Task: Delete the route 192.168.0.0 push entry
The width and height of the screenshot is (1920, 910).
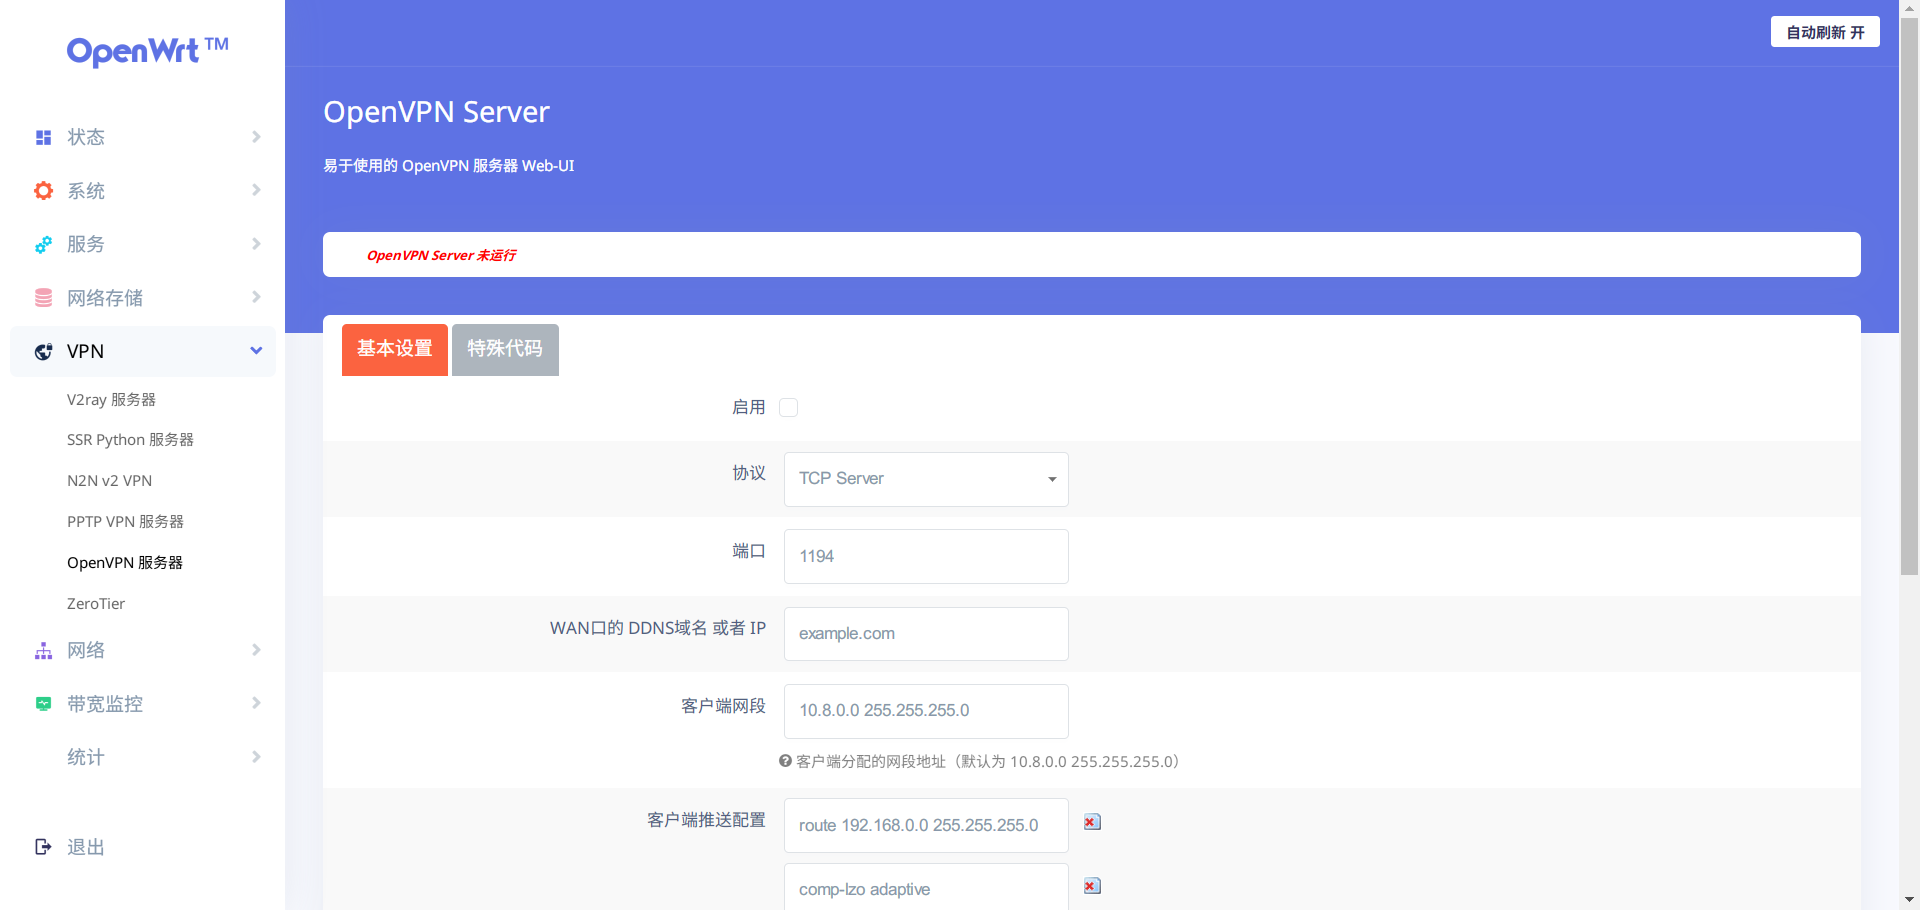Action: (1091, 821)
